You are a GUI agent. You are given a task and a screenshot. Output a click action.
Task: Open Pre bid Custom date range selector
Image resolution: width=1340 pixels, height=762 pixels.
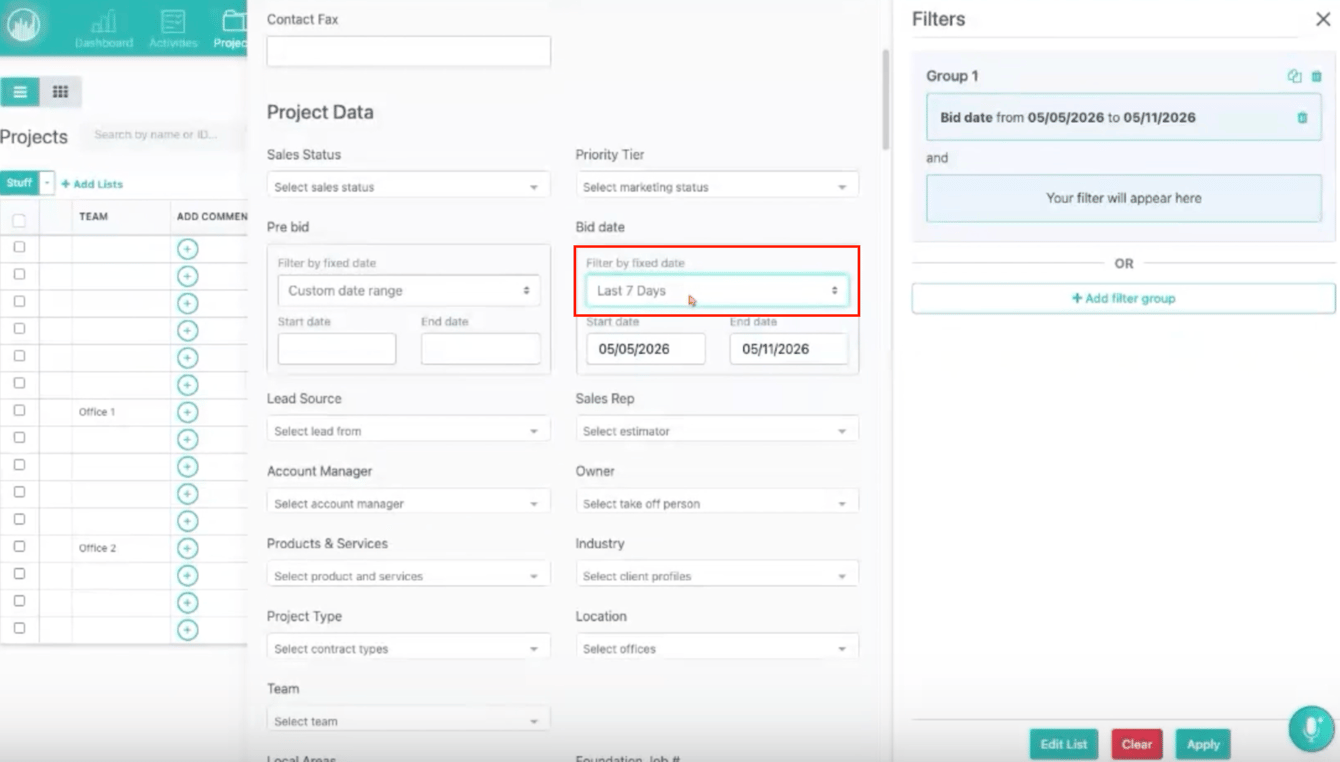tap(408, 291)
